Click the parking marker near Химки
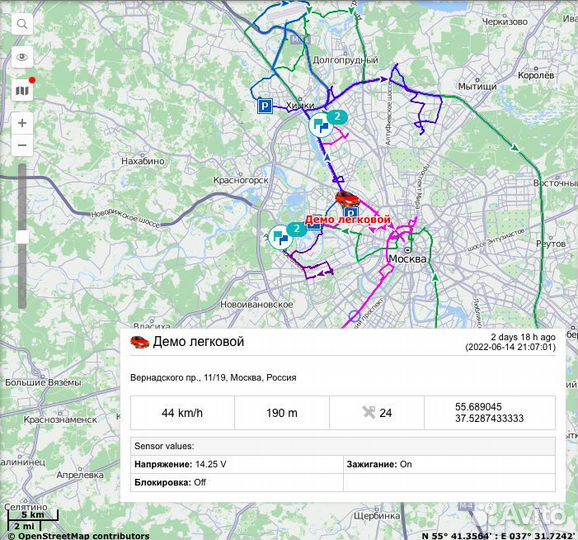This screenshot has height=540, width=578. (265, 106)
